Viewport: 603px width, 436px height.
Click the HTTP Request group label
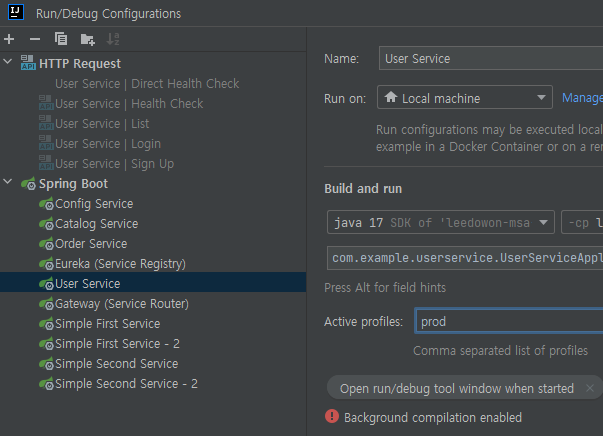(x=80, y=63)
